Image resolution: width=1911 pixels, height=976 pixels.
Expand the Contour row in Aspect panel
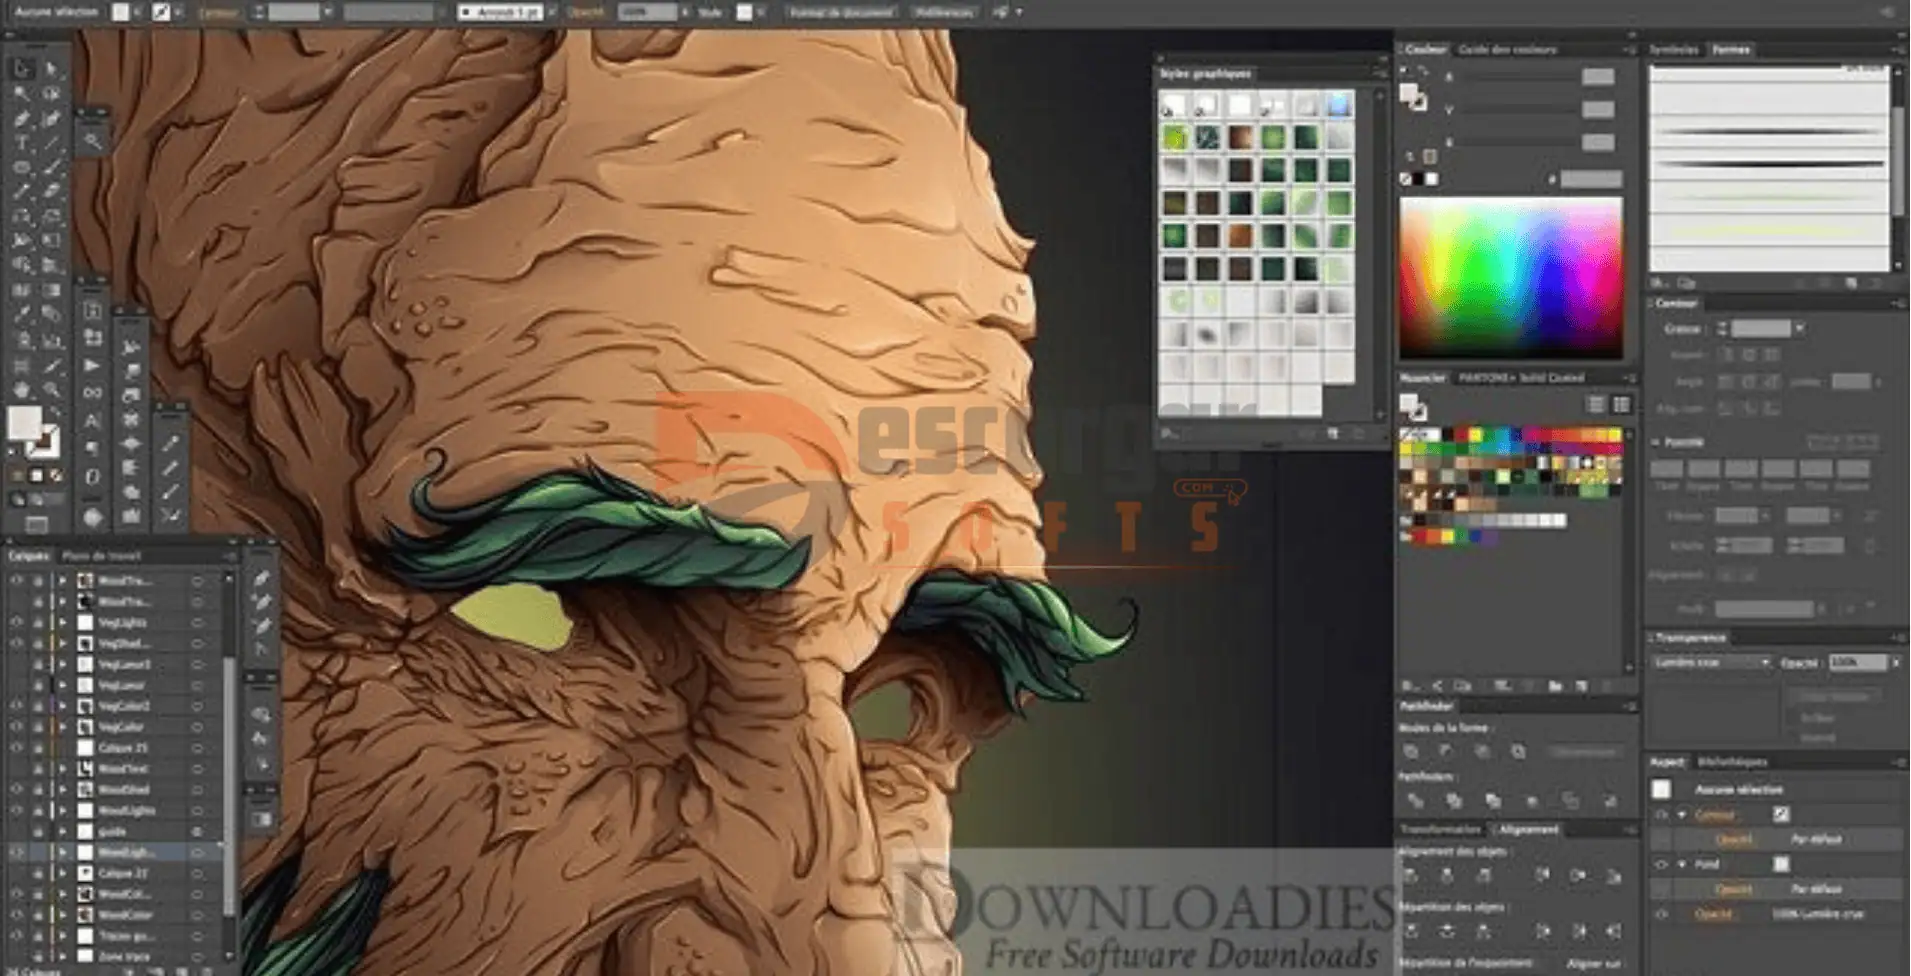tap(1682, 815)
